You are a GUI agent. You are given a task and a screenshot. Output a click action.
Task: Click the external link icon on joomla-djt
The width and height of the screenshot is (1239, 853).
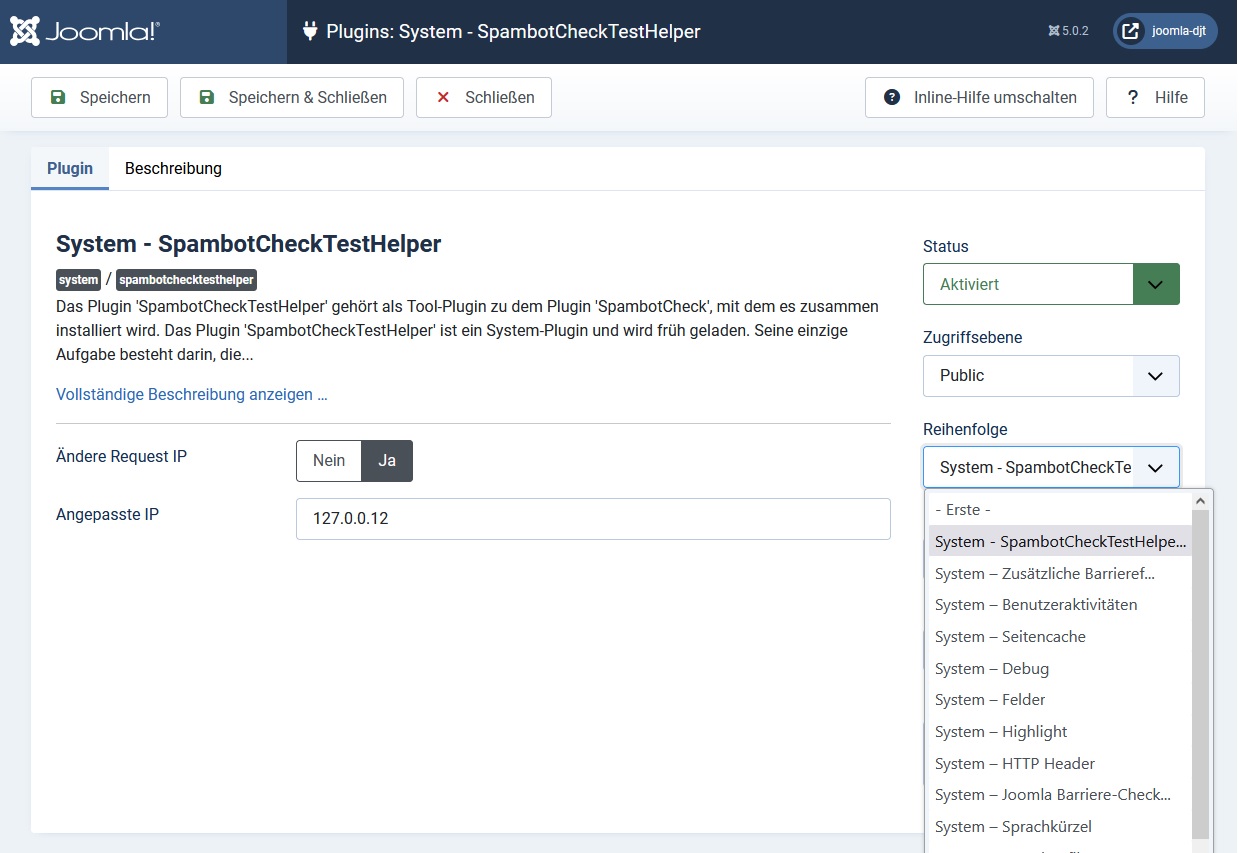click(1131, 31)
